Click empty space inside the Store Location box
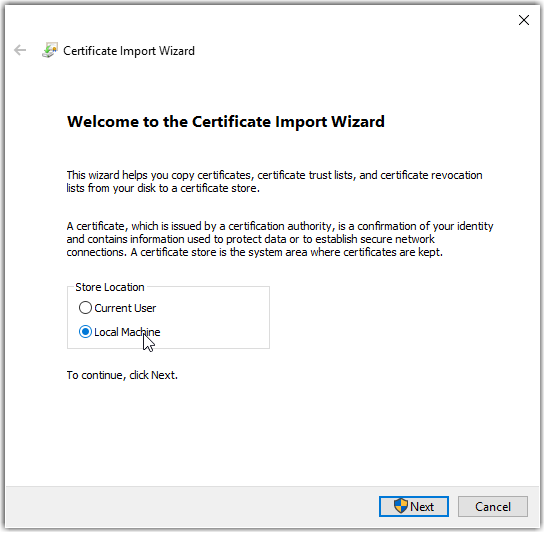Viewport: 545px width, 533px height. (215, 320)
